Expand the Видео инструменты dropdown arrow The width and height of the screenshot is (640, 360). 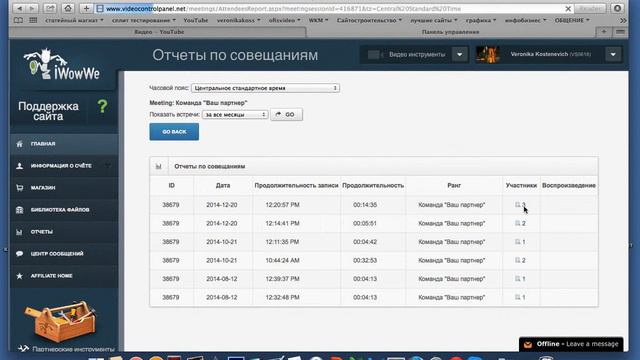pos(460,54)
